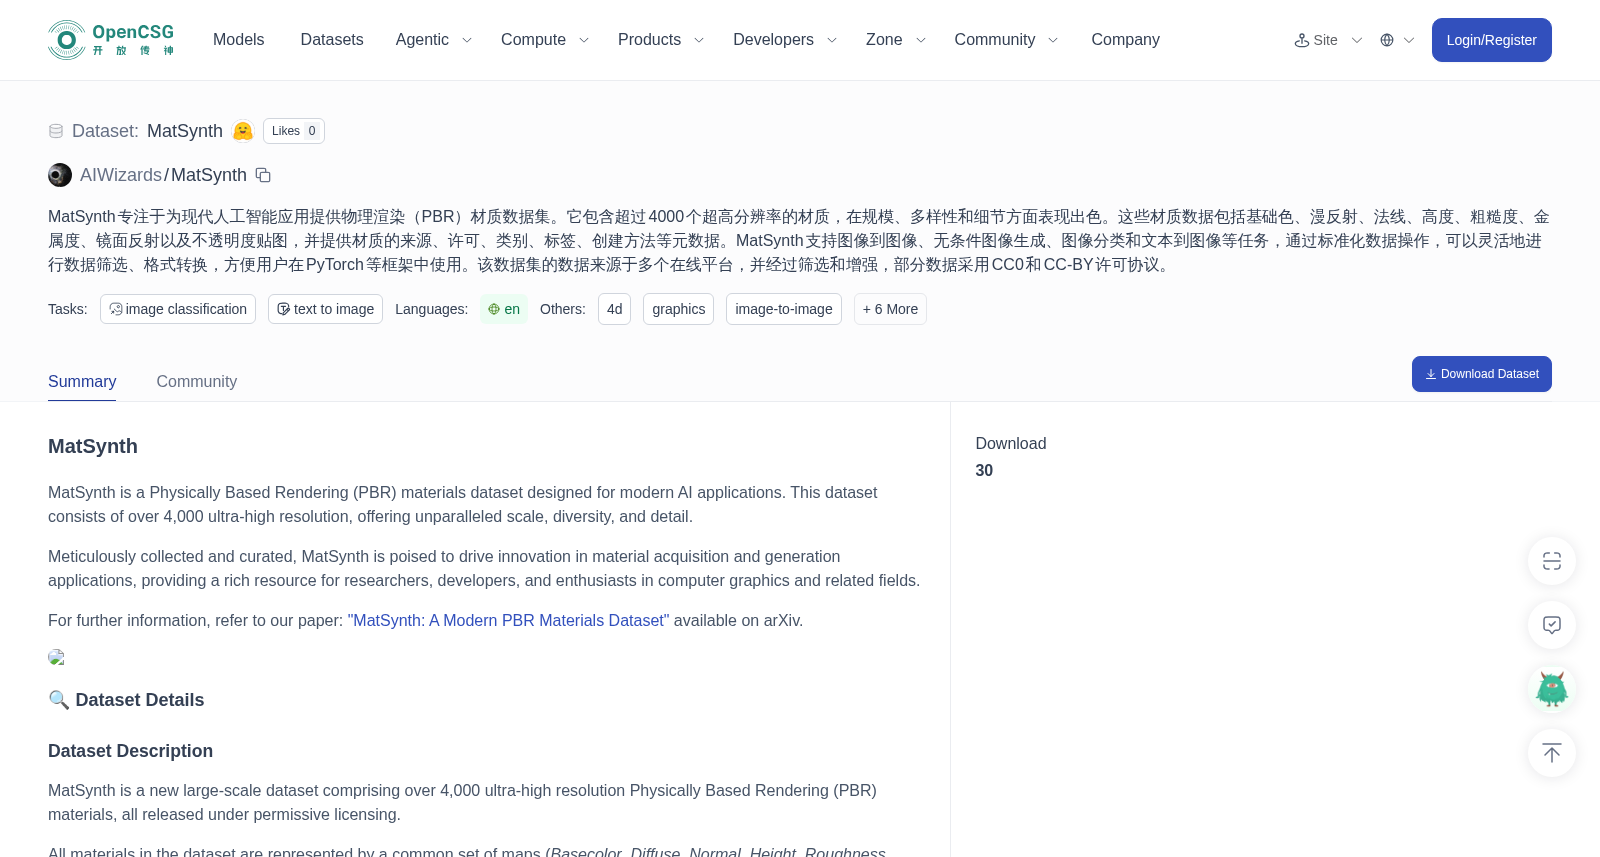Open the Models menu

coord(238,40)
